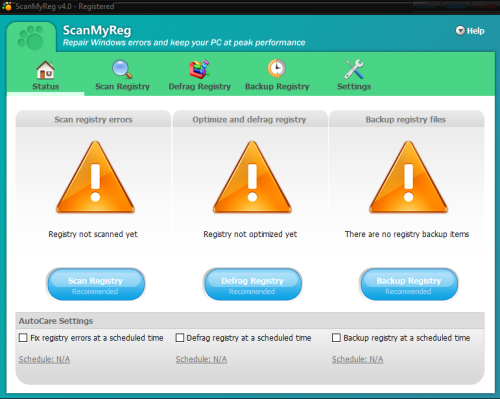Screen dimensions: 500x399
Task: Click 'There are no registry backup items' text
Action: pos(407,234)
